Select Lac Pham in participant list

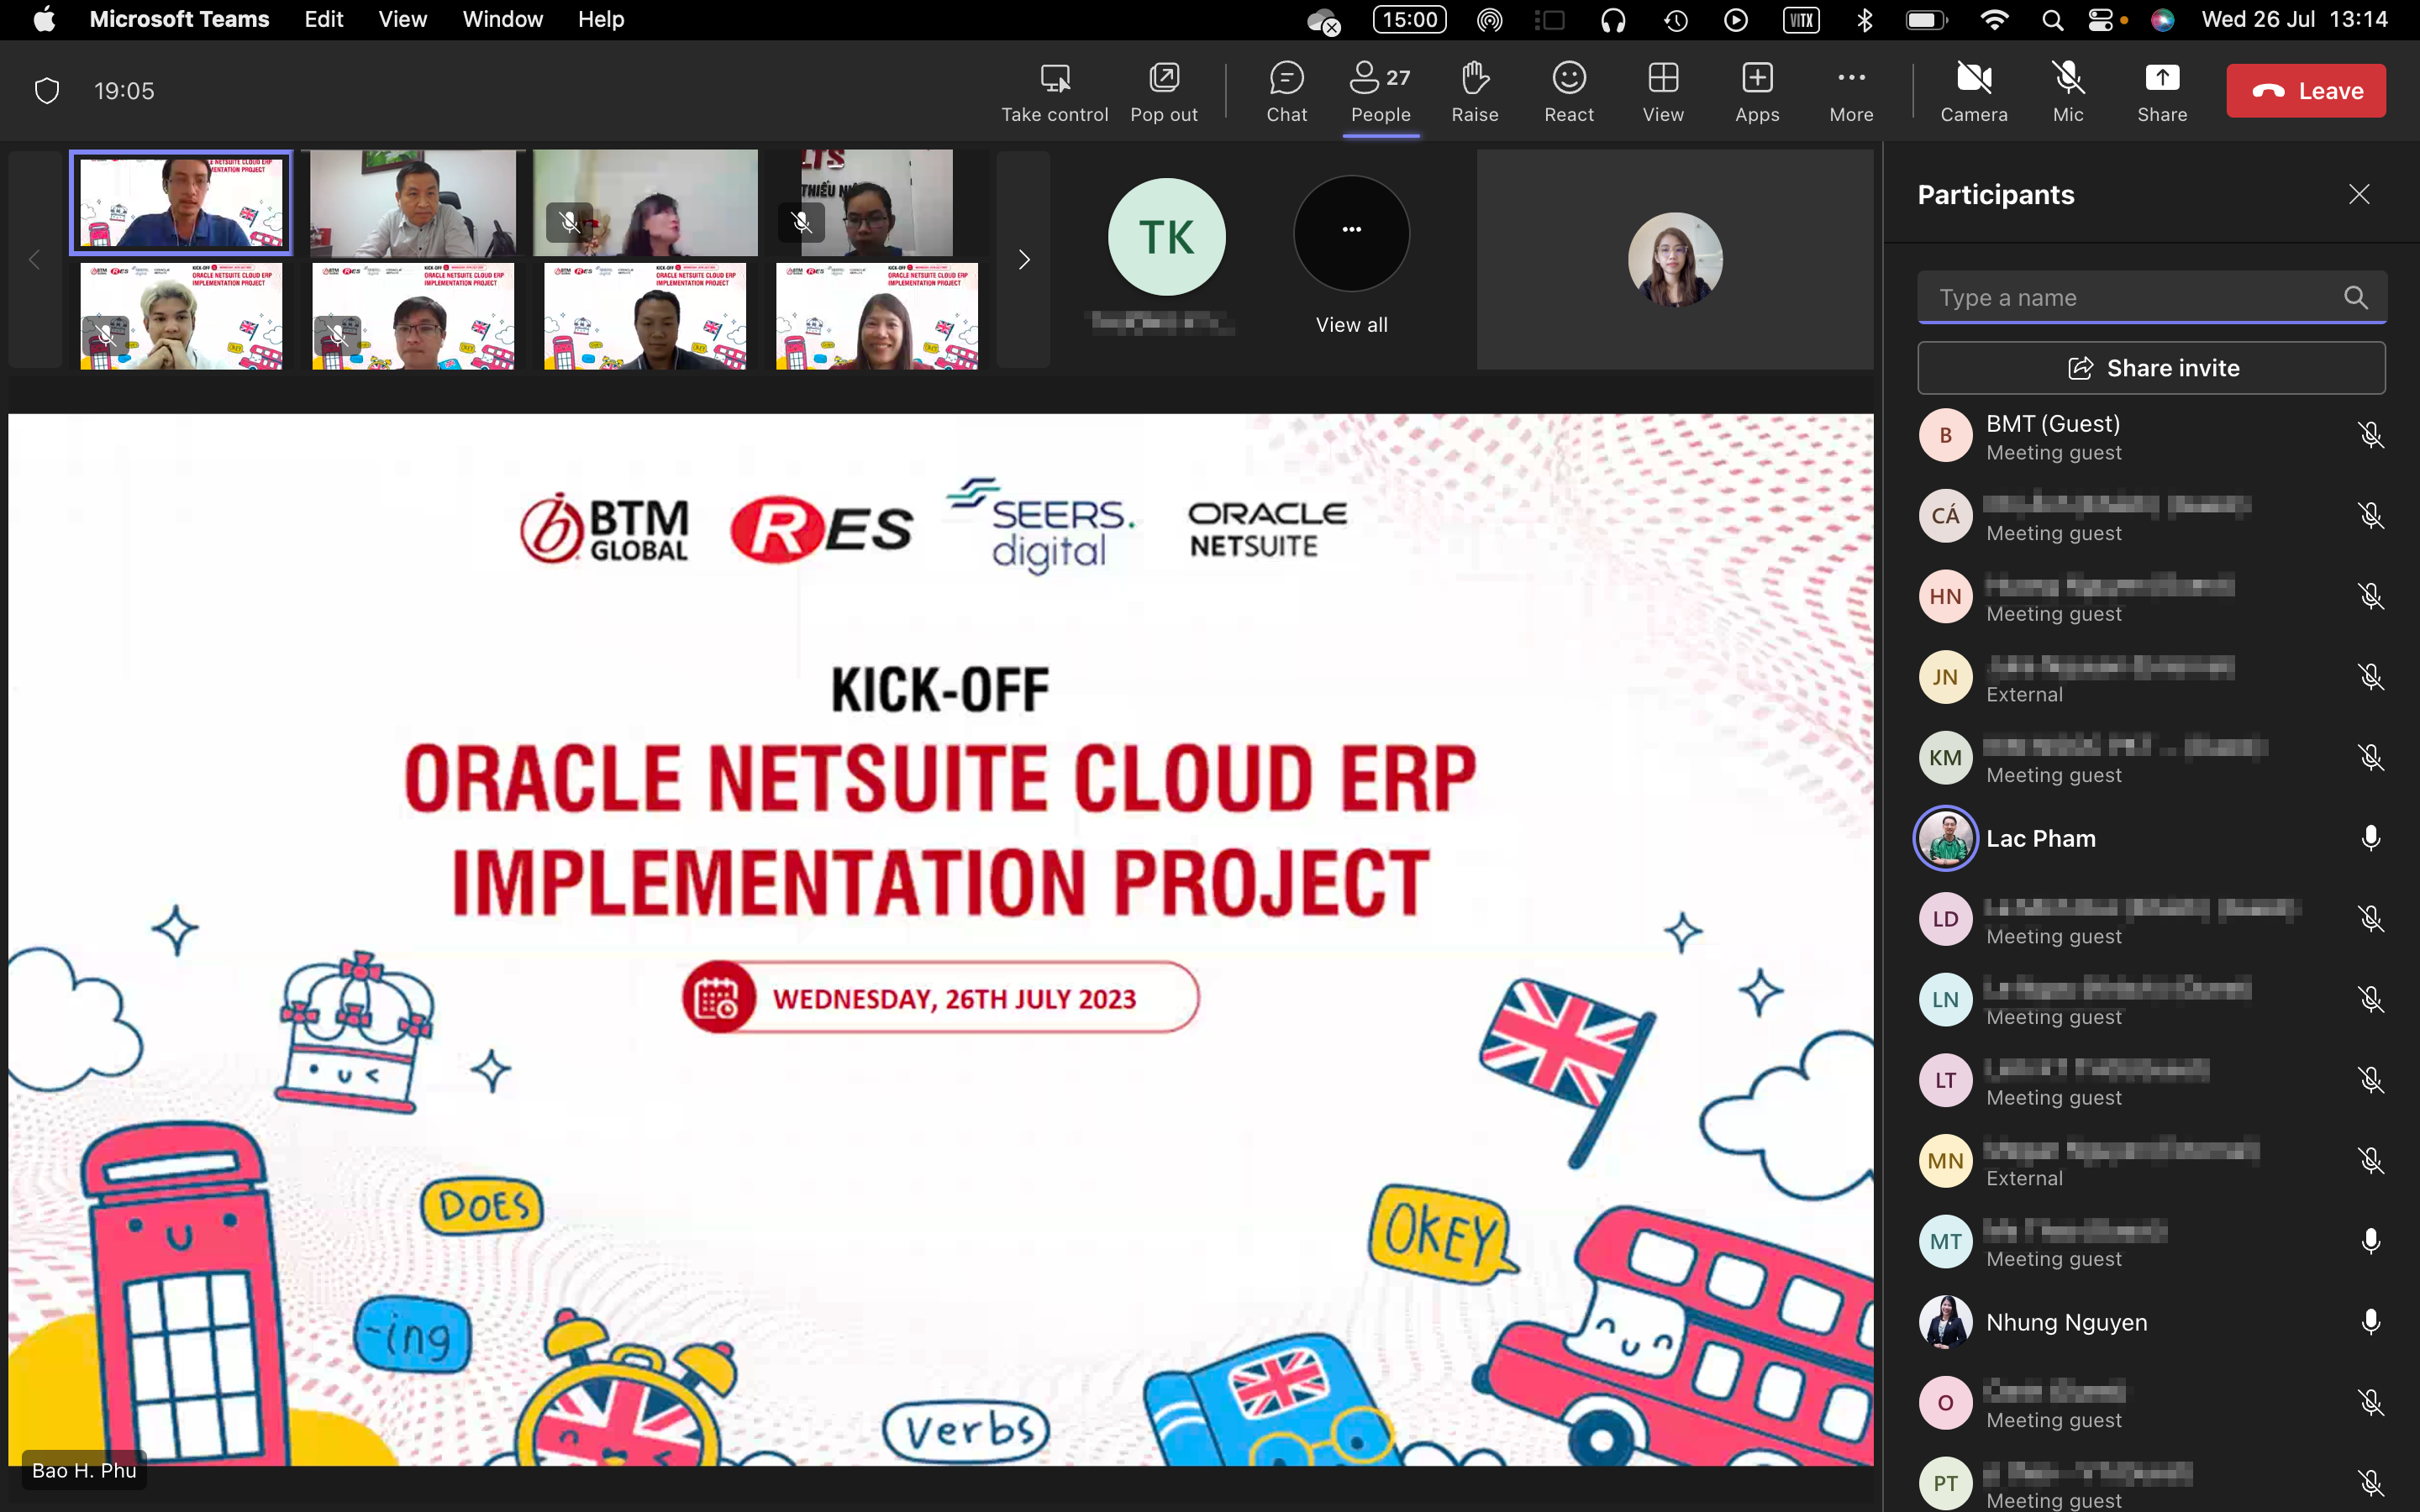coord(2152,838)
